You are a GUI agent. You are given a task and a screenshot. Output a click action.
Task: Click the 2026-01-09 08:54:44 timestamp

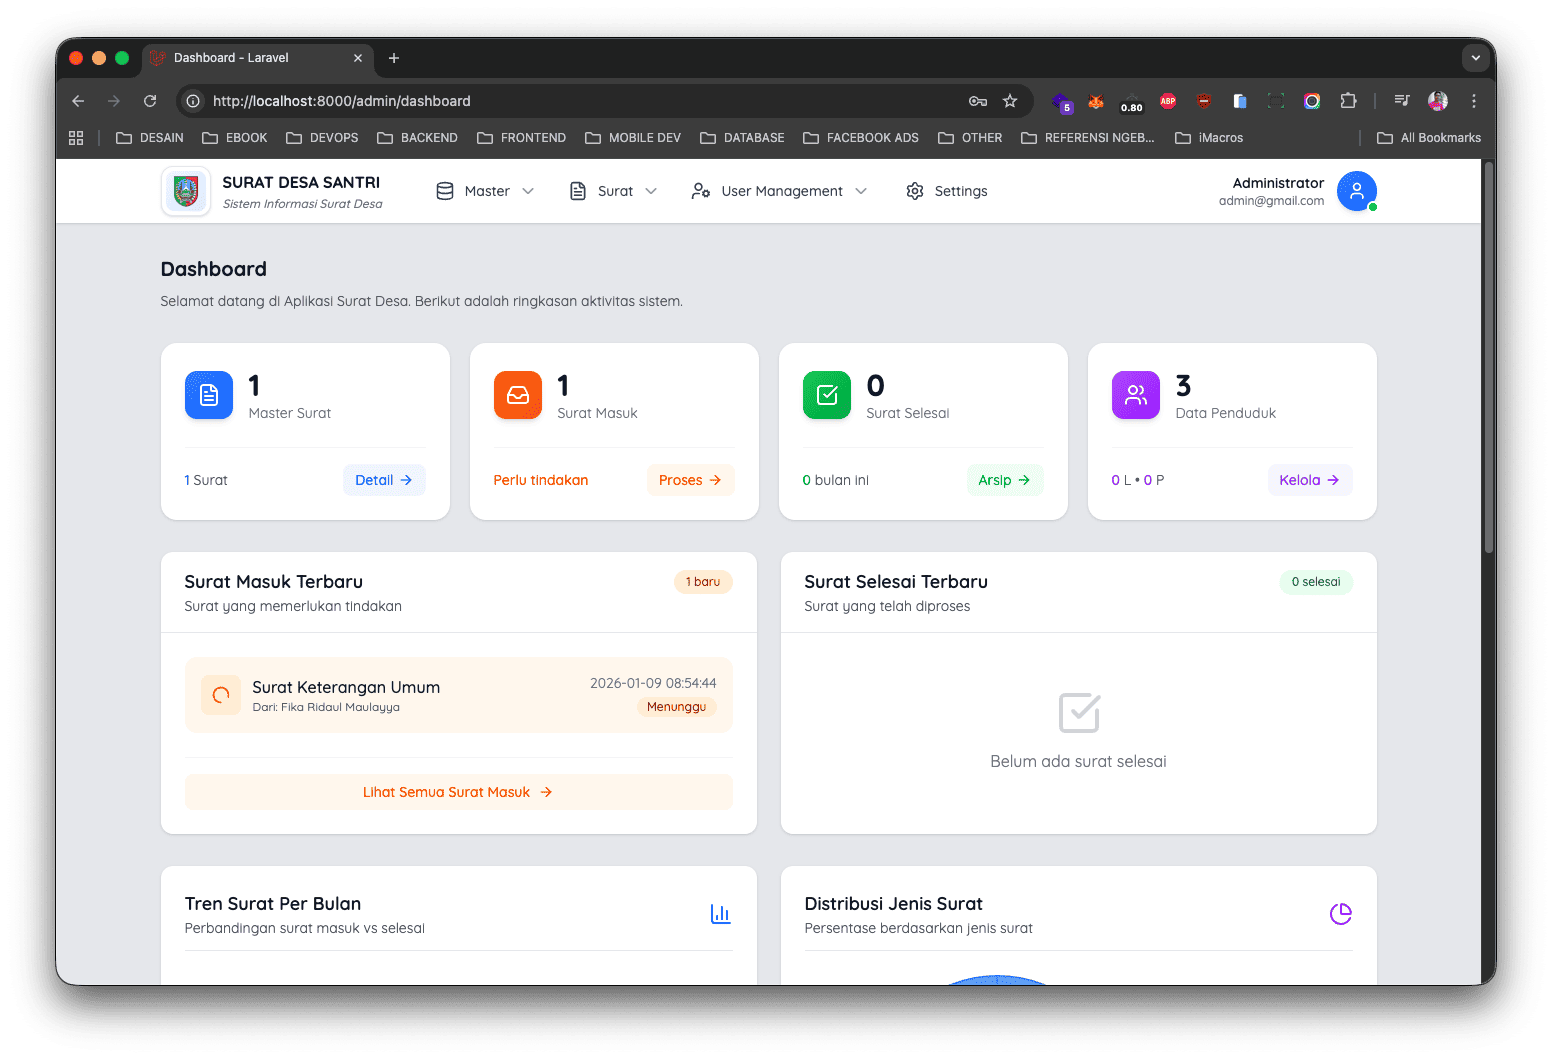pyautogui.click(x=653, y=683)
